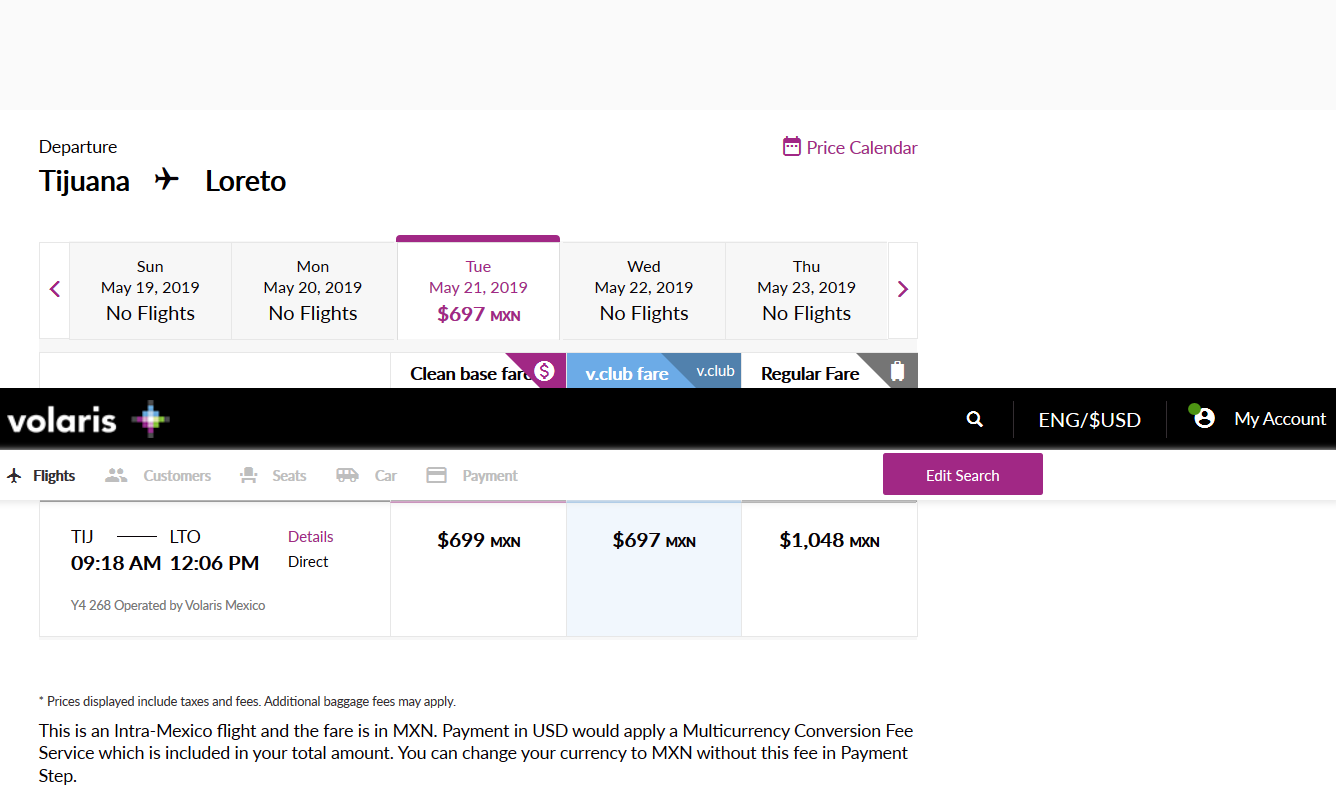1336x800 pixels.
Task: Click the Flights airplane step icon
Action: point(14,476)
